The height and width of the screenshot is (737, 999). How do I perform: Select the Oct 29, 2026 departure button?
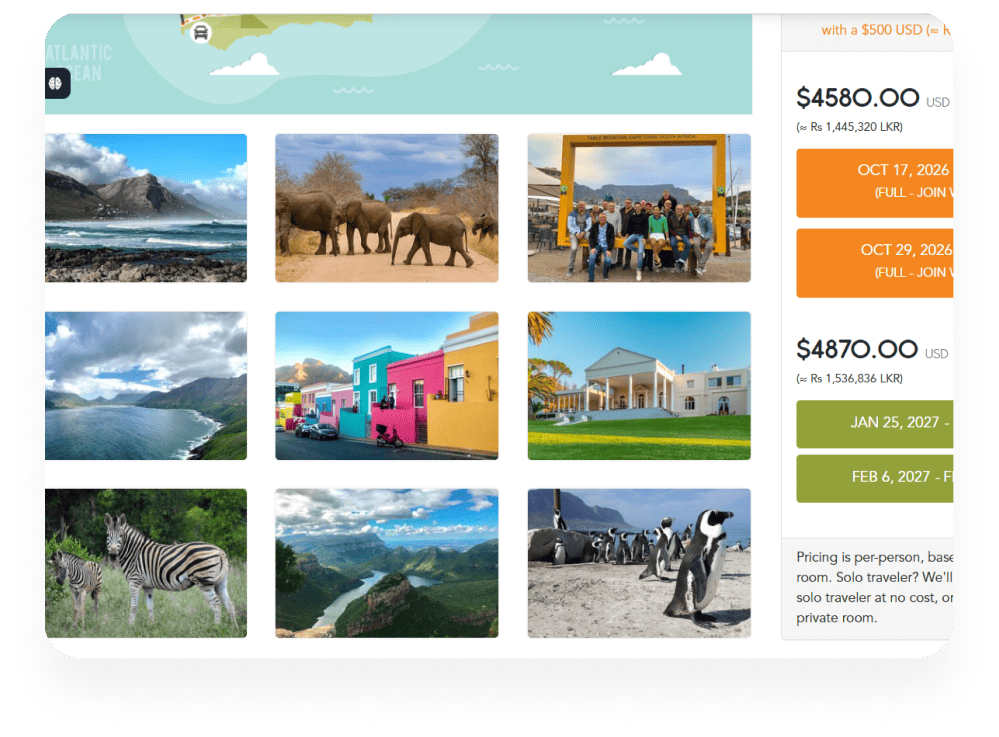point(875,262)
